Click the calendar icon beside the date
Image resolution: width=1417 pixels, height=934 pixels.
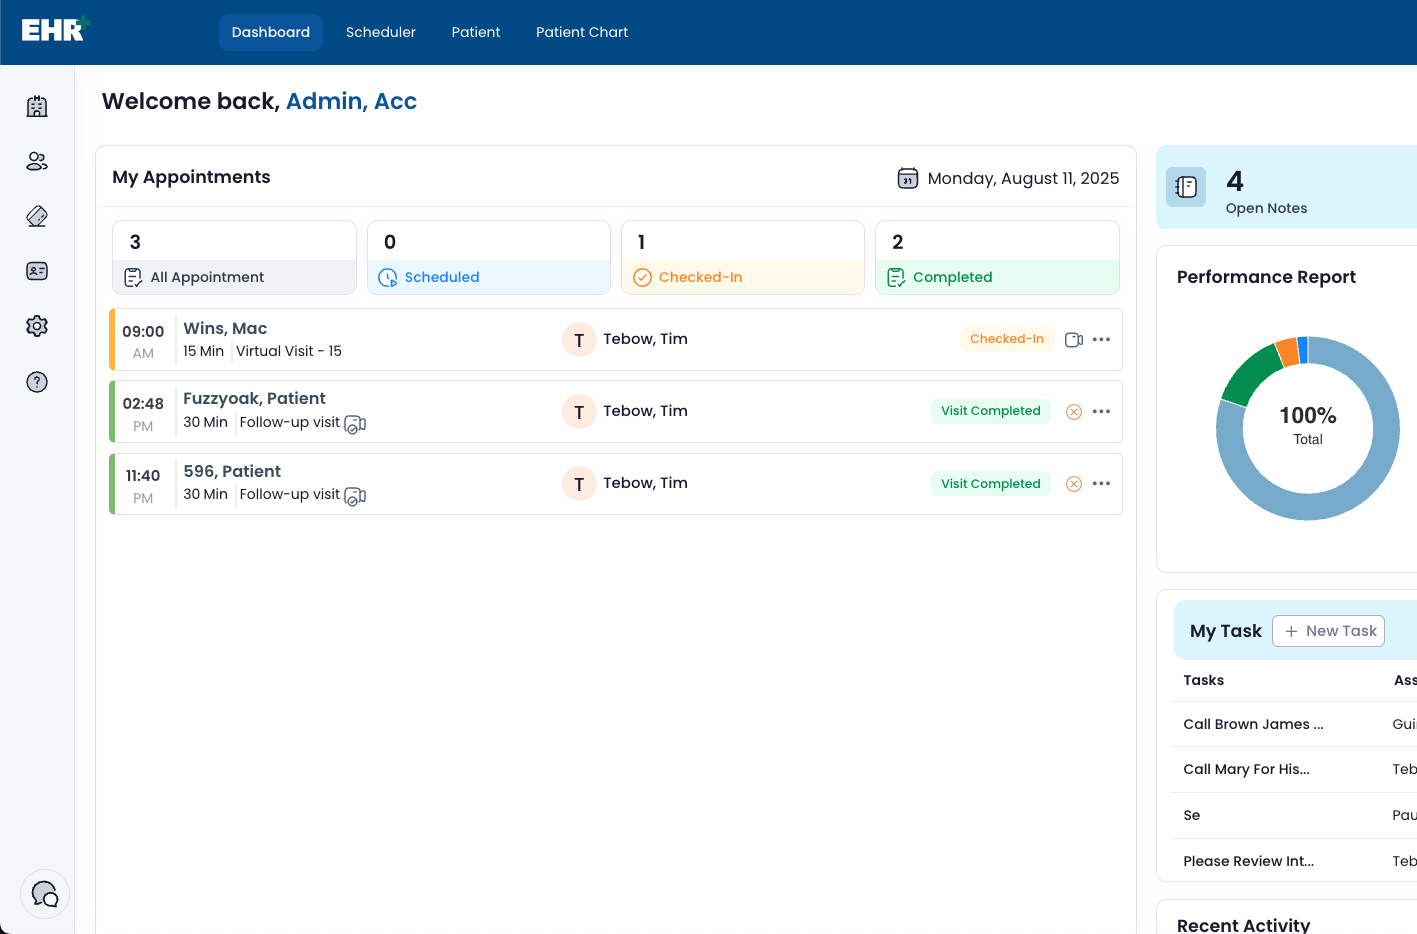[x=908, y=178]
